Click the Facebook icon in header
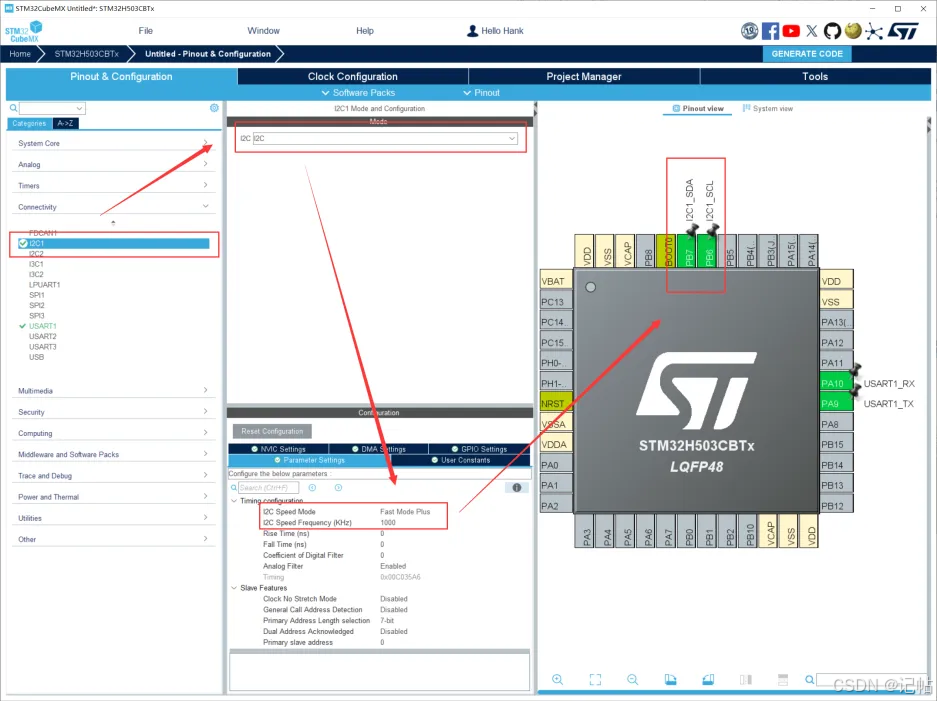 (770, 31)
